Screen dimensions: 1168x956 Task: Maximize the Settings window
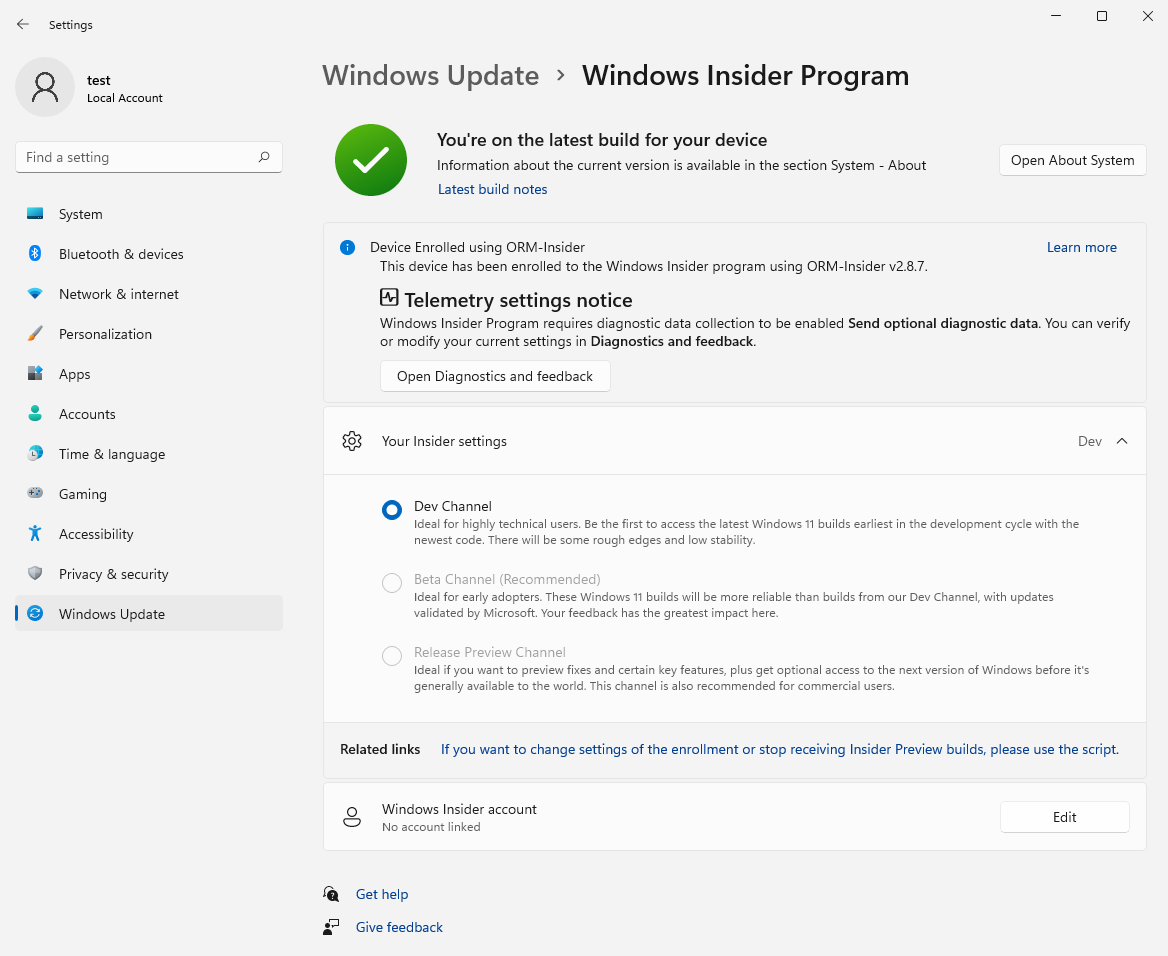point(1102,16)
